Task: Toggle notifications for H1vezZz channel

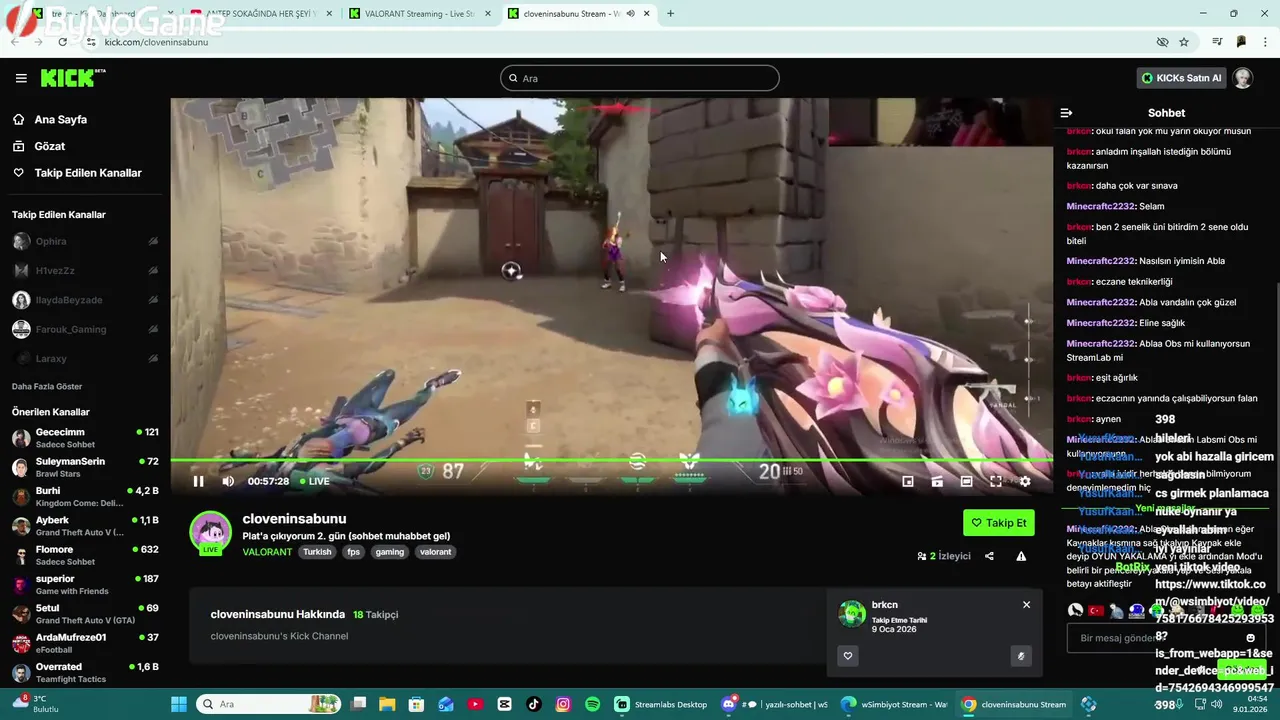Action: tap(153, 270)
